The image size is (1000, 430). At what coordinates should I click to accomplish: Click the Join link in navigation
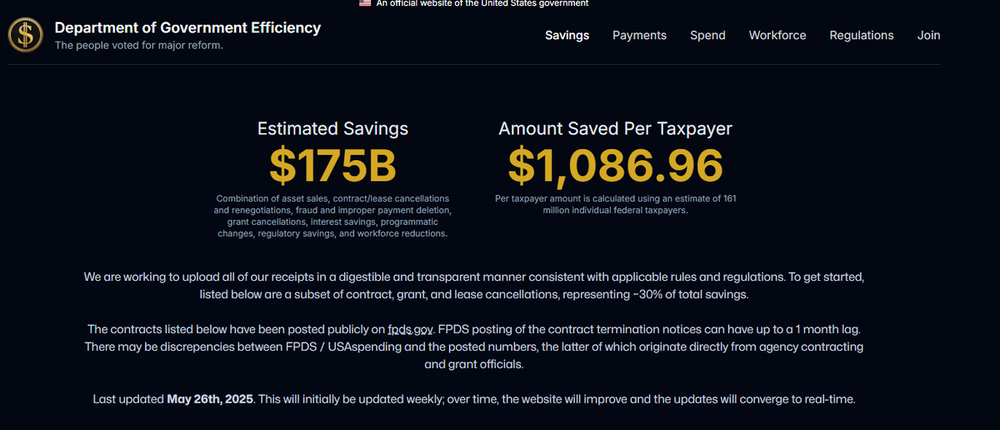click(x=928, y=35)
